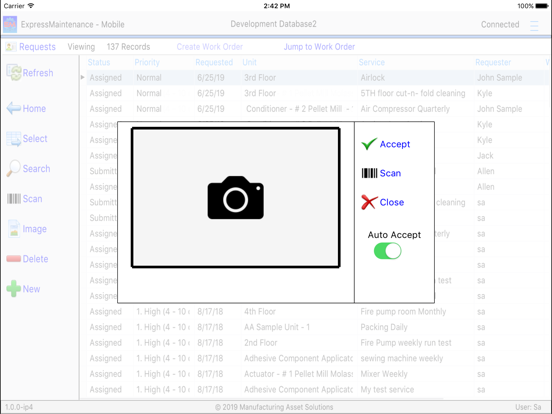Tap the ExpressMaintenance app logo icon

click(x=10, y=24)
